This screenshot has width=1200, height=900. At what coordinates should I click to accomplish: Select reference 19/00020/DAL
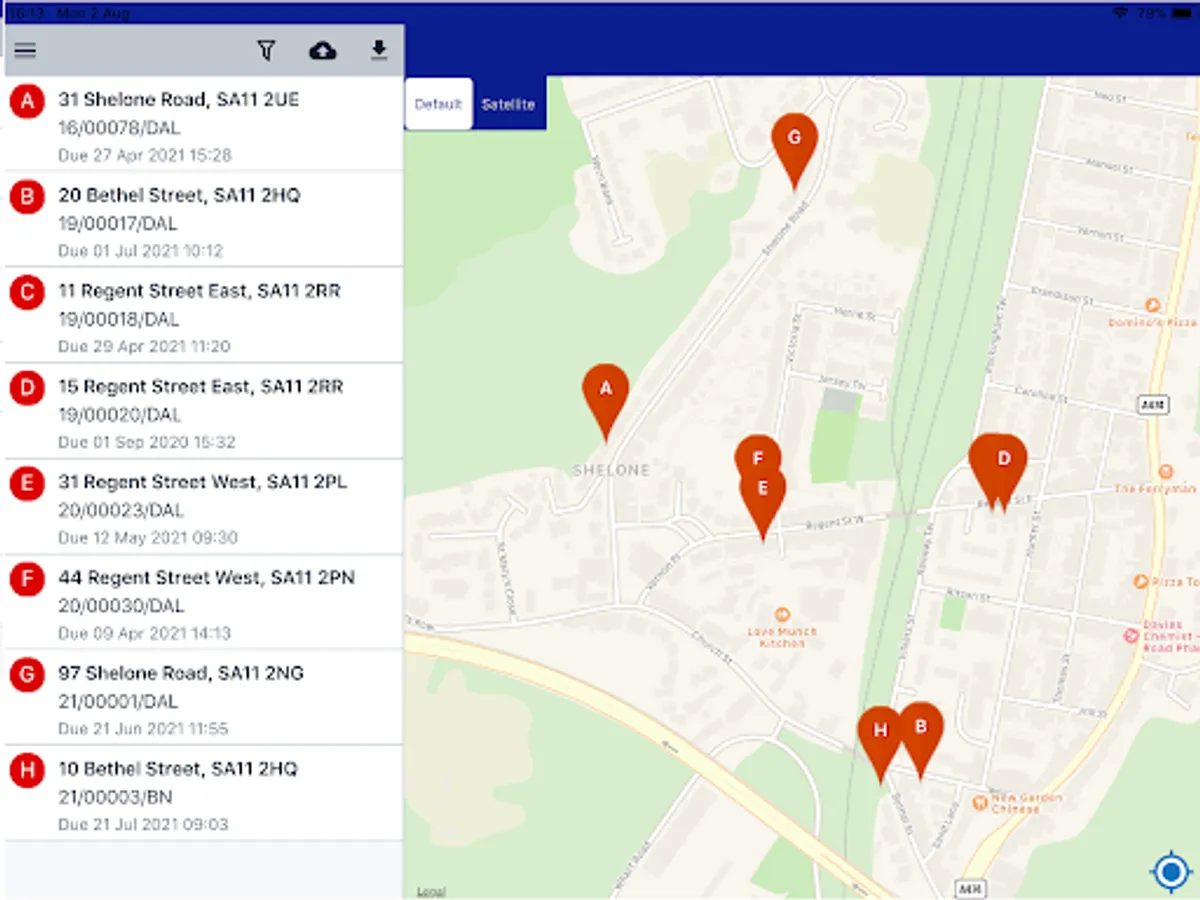119,415
